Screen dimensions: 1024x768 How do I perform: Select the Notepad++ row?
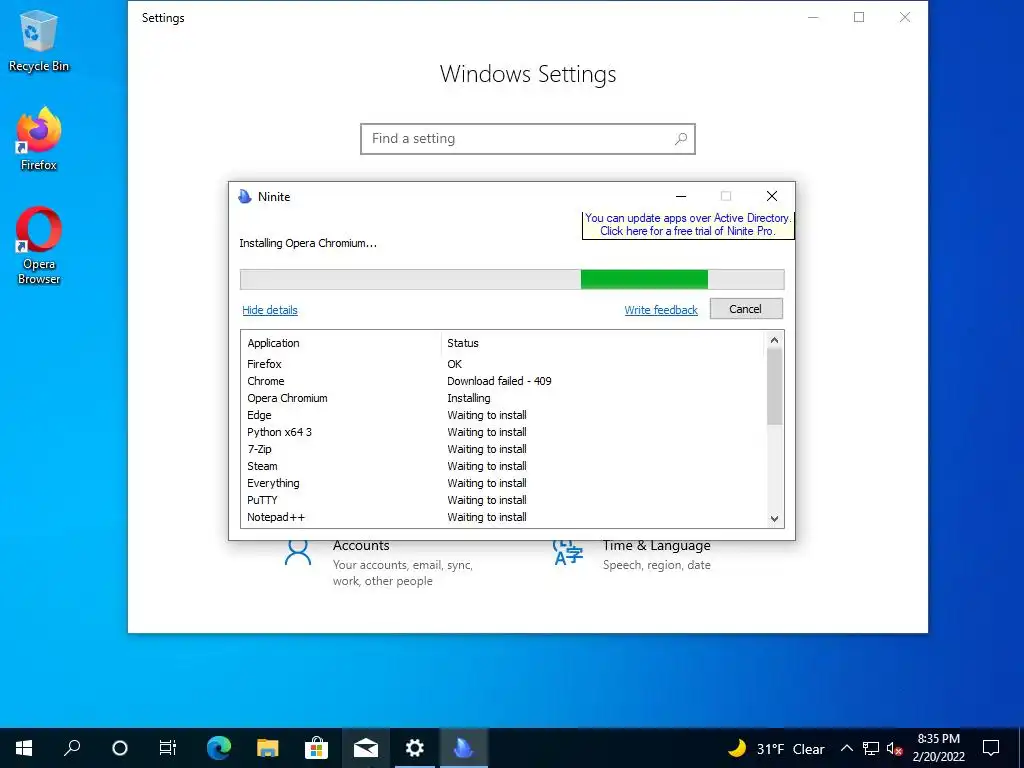point(504,517)
